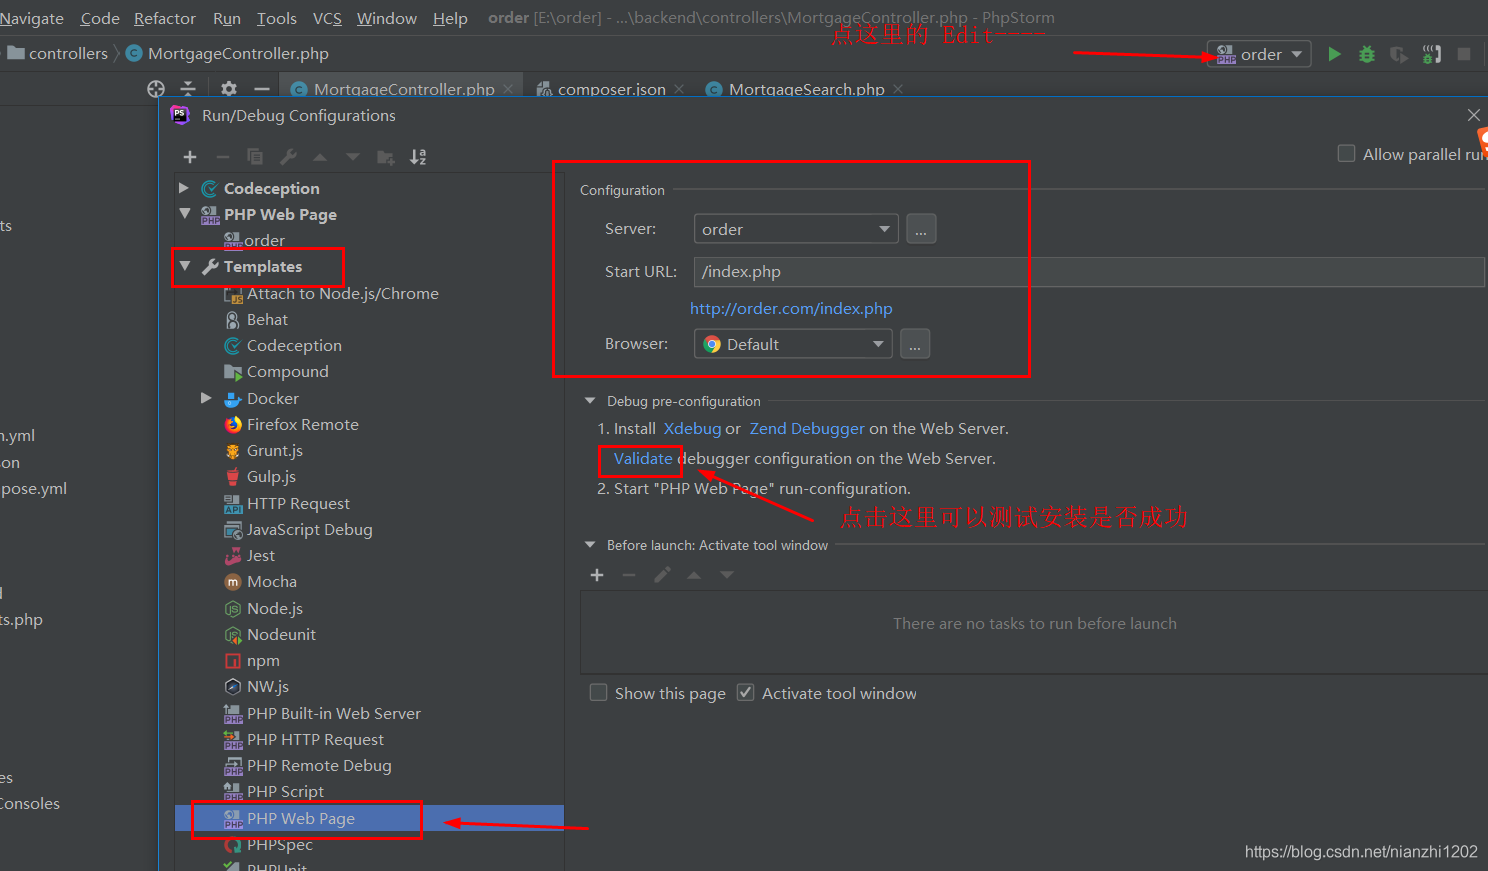Screen dimensions: 1488x871
Task: Start debugging with the green bug icon
Action: click(1367, 54)
